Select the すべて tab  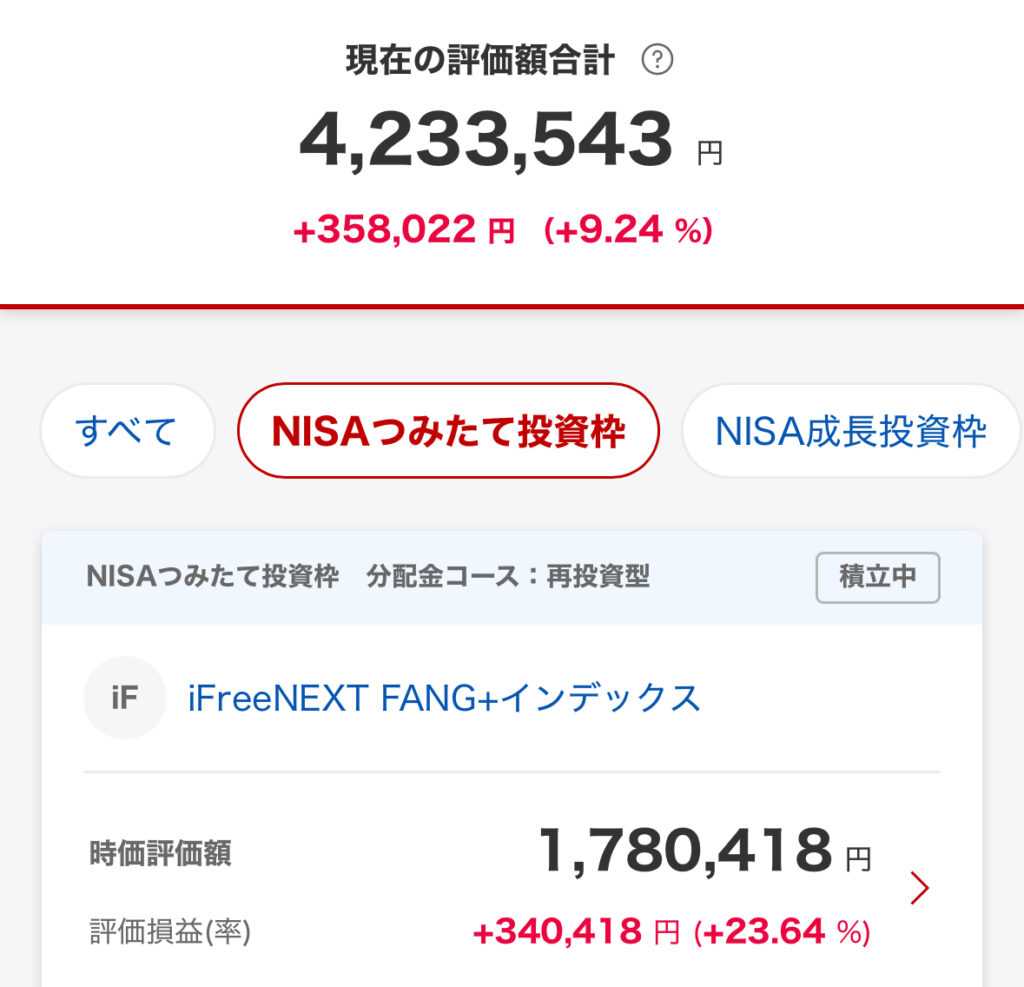[127, 431]
